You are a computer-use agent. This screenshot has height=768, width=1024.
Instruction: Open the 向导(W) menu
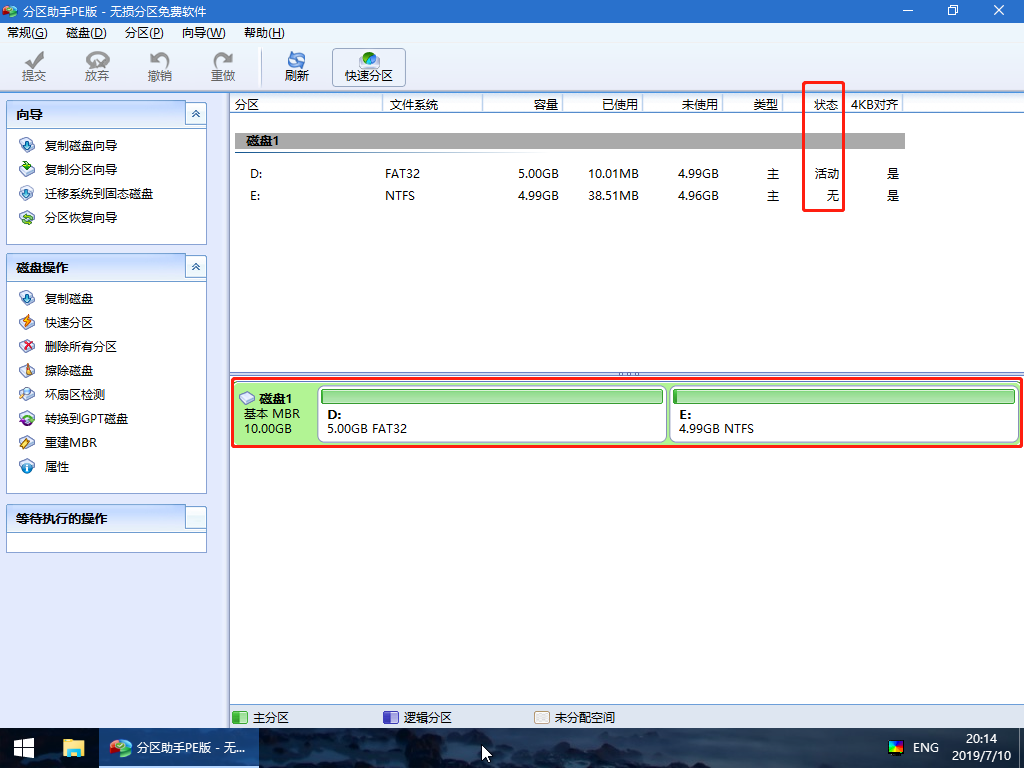pyautogui.click(x=203, y=33)
